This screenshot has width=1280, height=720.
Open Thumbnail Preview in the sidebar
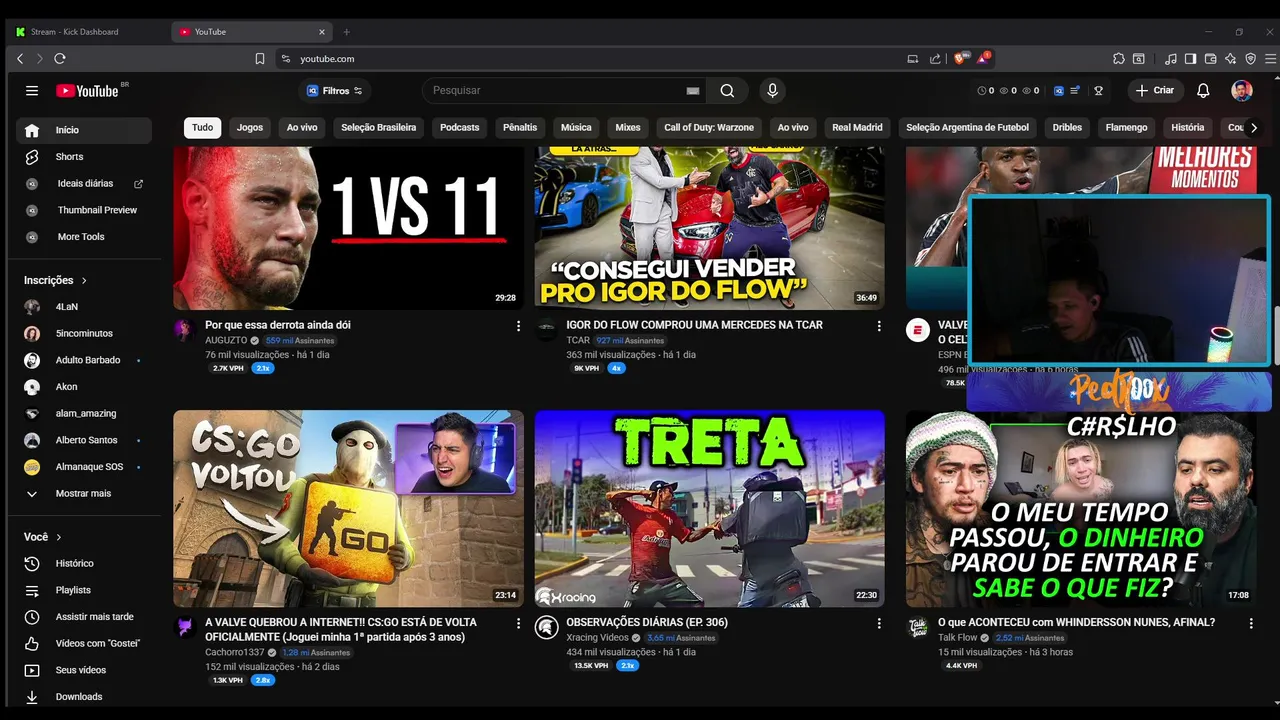coord(83,210)
